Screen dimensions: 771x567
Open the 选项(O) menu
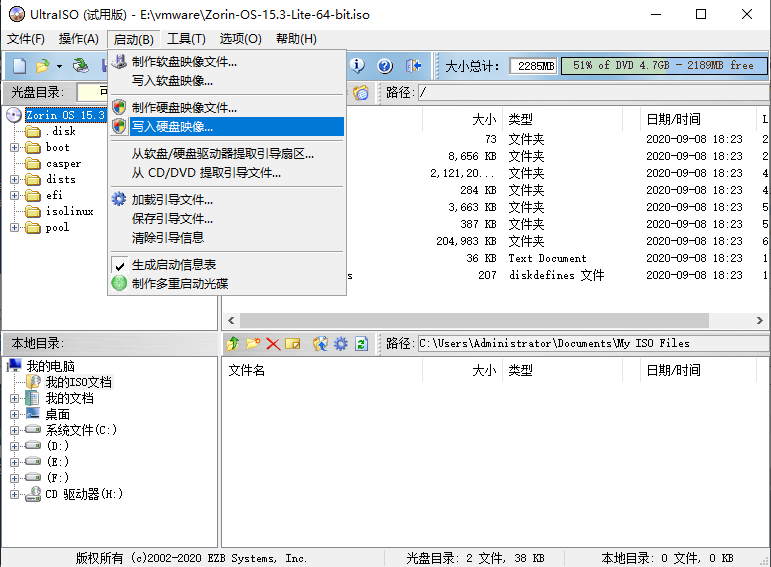(x=240, y=39)
